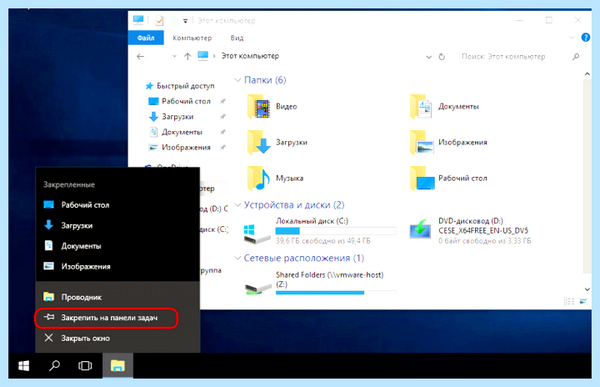600x387 pixels.
Task: Click the computer icon in the address bar
Action: [203, 56]
